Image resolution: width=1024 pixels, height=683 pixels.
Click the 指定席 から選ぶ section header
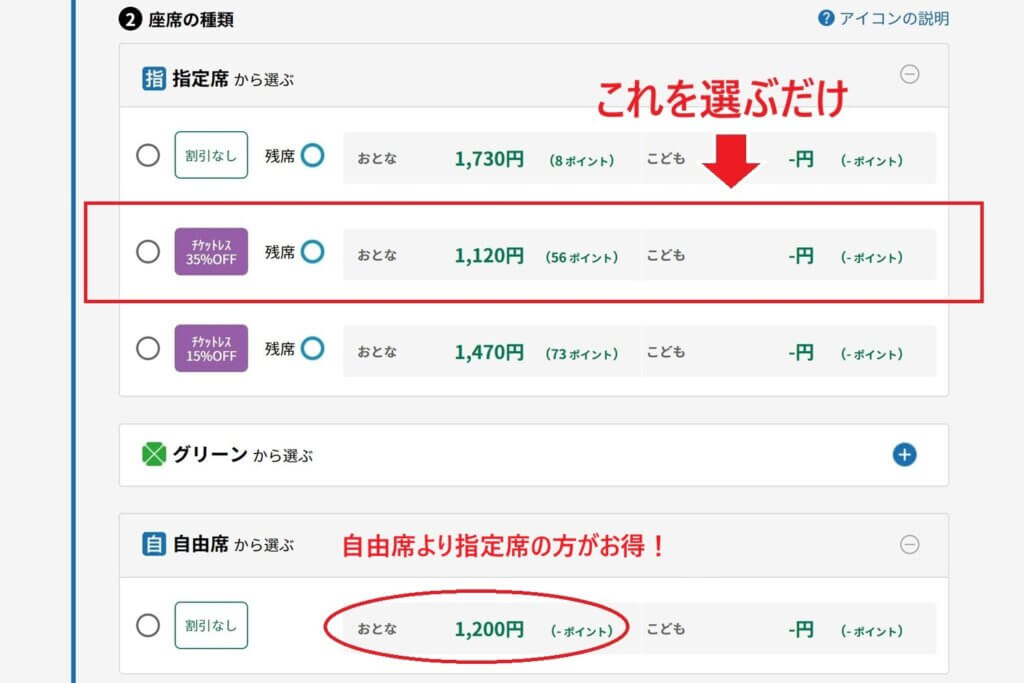(x=233, y=79)
